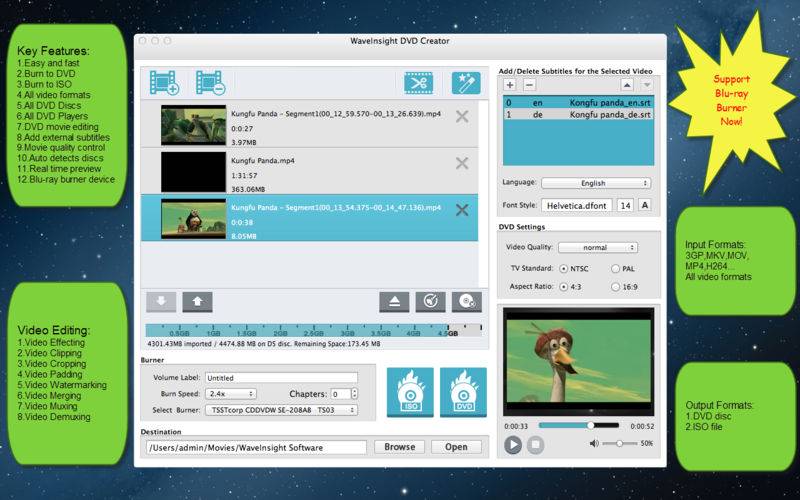Select NTSC TV standard

564,268
